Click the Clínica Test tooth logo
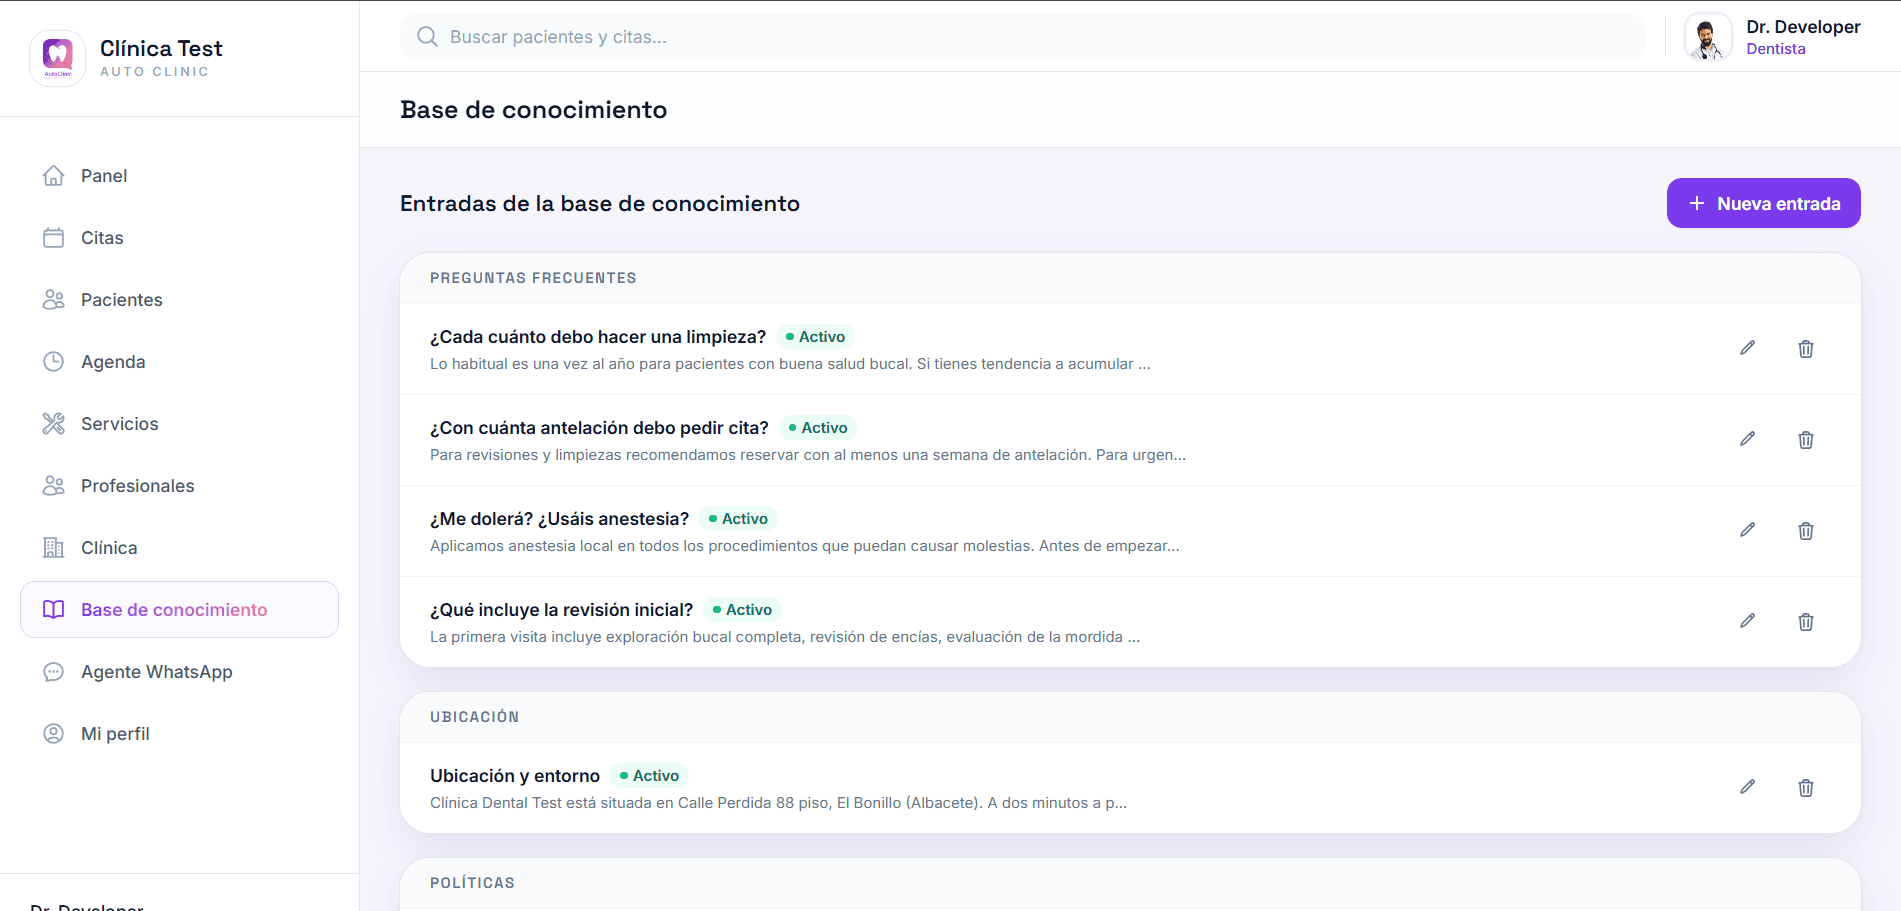The image size is (1901, 911). [x=58, y=58]
